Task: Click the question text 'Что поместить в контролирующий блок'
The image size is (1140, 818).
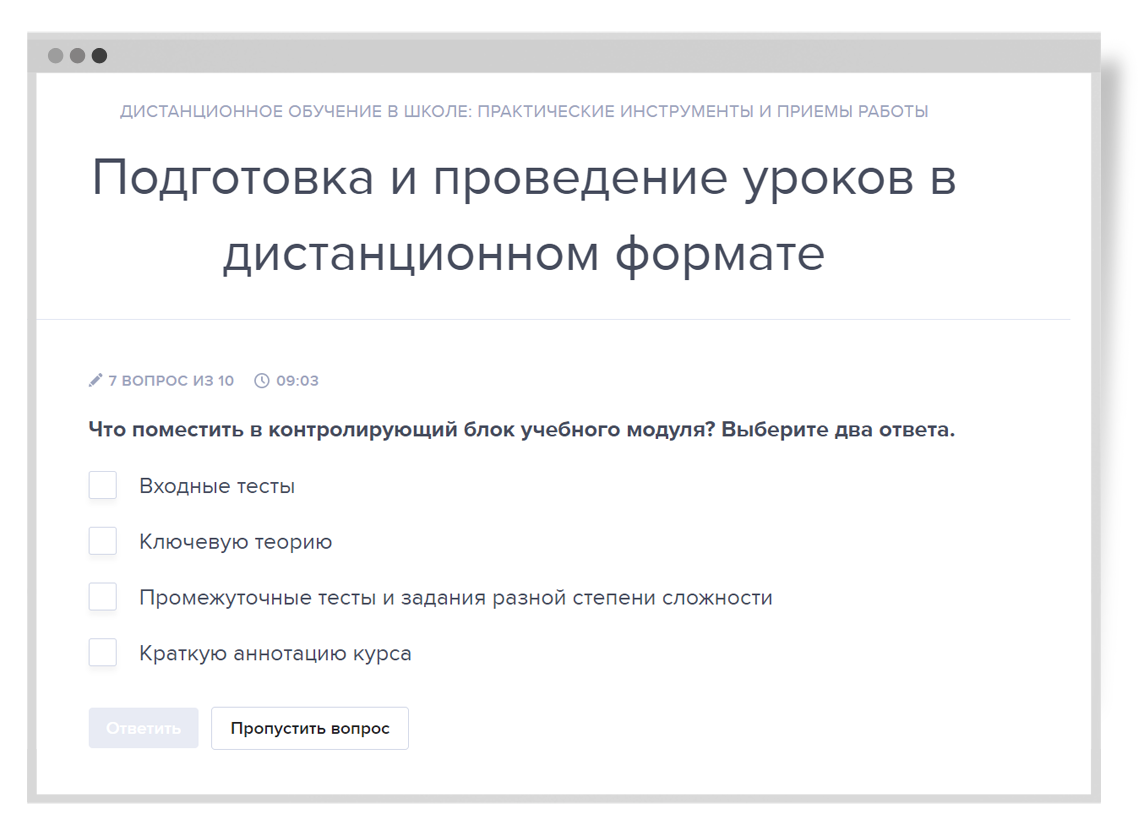Action: [x=521, y=431]
